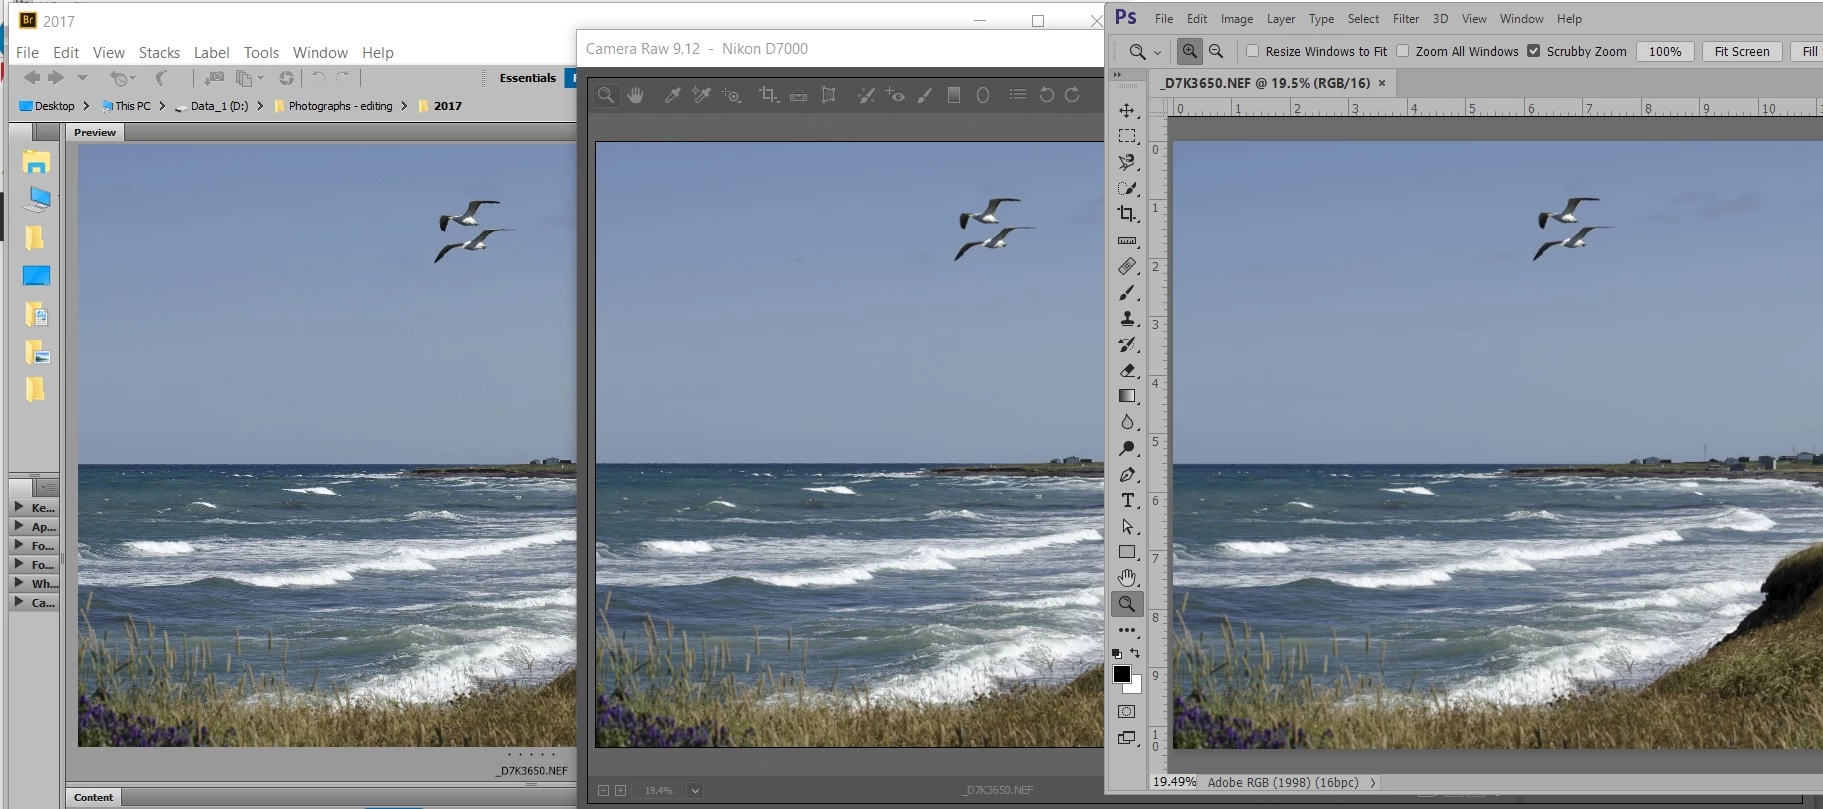This screenshot has height=809, width=1823.
Task: Switch to Bridge Essentials workspace
Action: (x=528, y=78)
